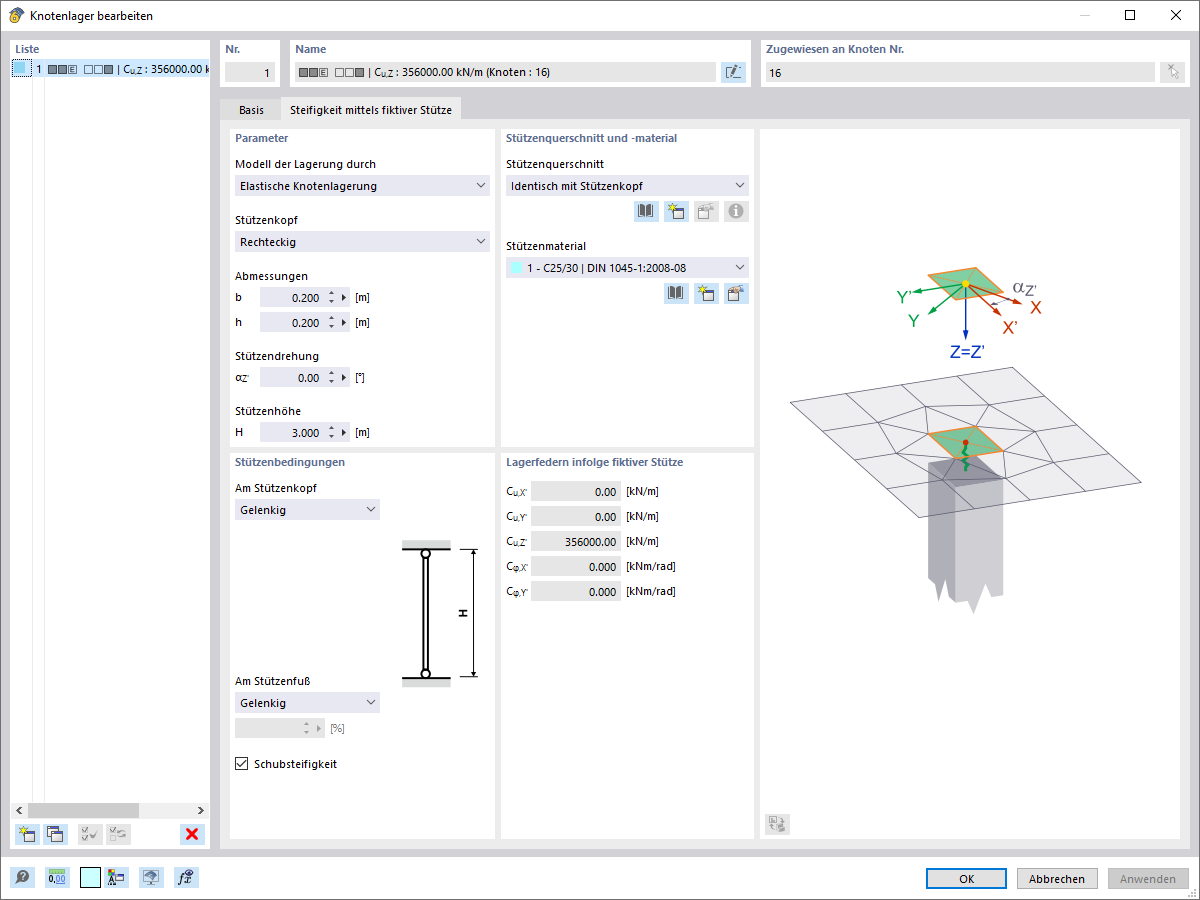
Task: Click the view toggle icon below 3D preview
Action: [x=777, y=823]
